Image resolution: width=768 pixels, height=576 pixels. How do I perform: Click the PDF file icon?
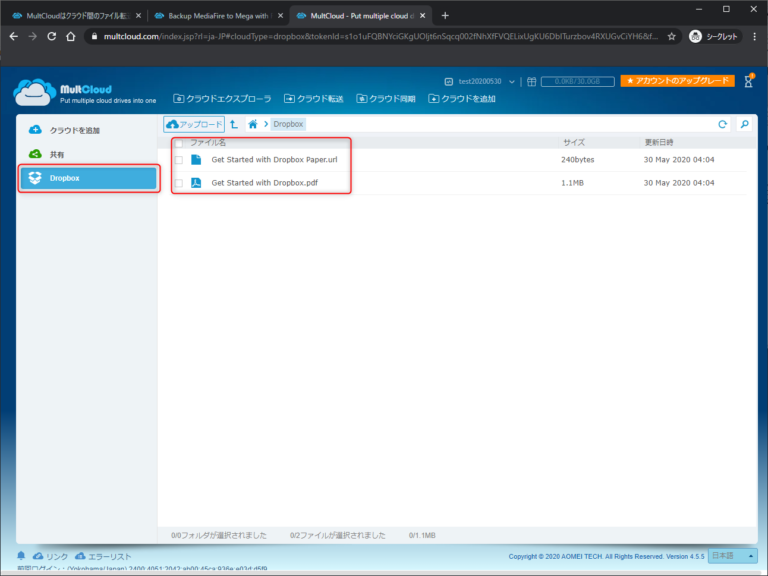tap(196, 183)
